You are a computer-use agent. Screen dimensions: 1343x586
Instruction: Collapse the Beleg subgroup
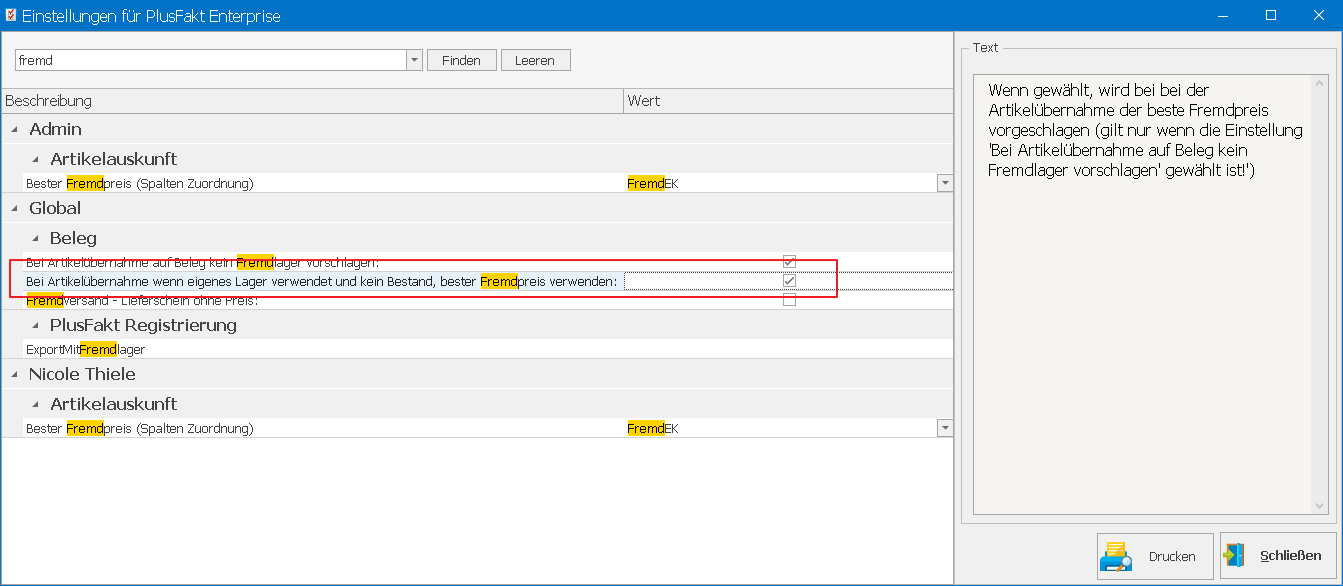click(x=36, y=239)
